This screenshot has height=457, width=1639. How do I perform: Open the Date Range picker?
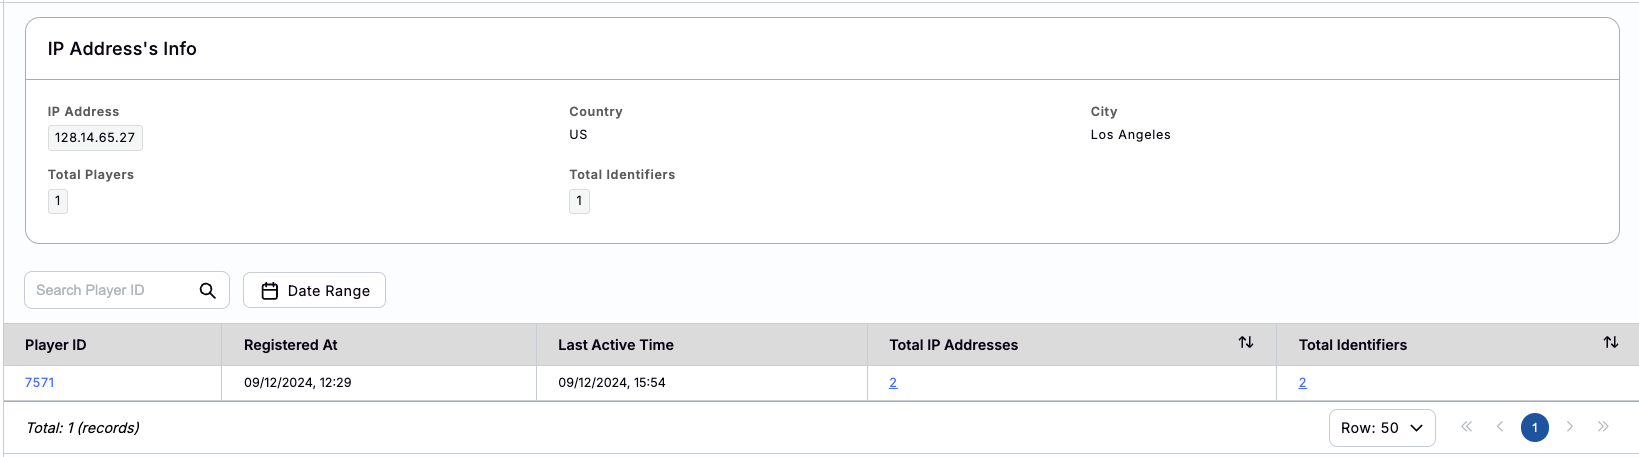tap(314, 291)
